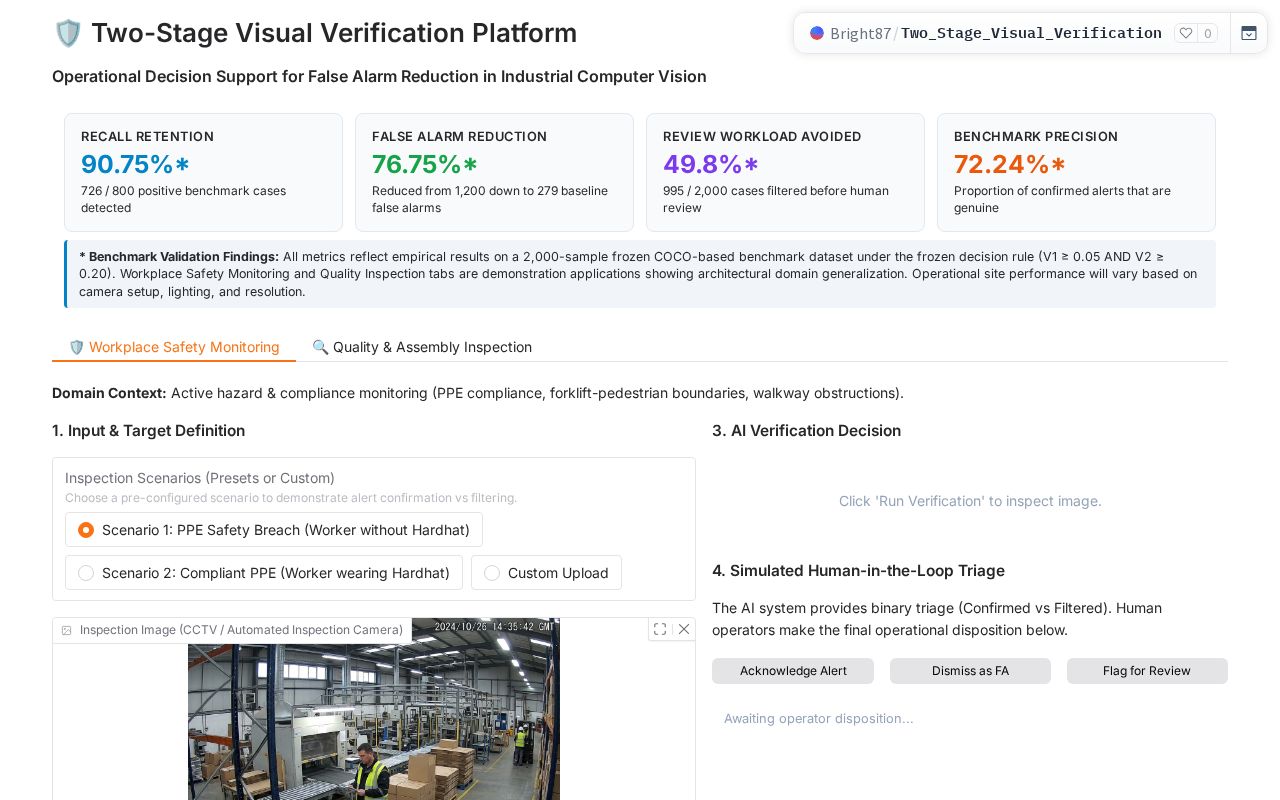Click the image icon next to Inspection Image label

pos(67,630)
